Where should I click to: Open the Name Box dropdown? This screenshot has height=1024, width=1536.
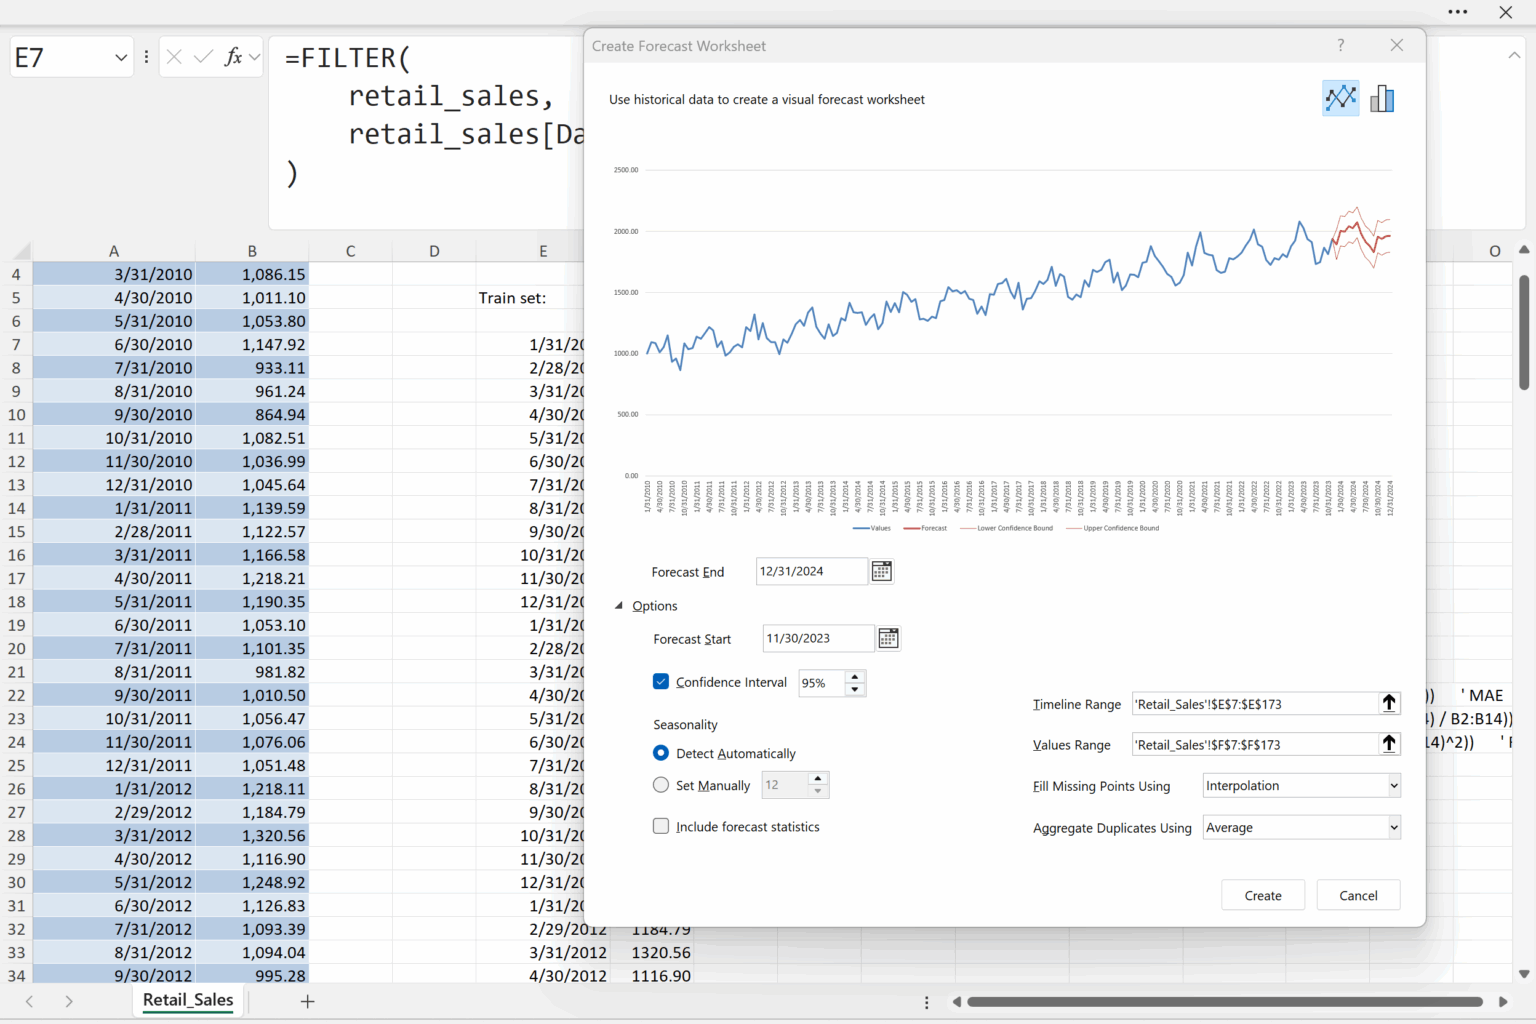pyautogui.click(x=121, y=58)
